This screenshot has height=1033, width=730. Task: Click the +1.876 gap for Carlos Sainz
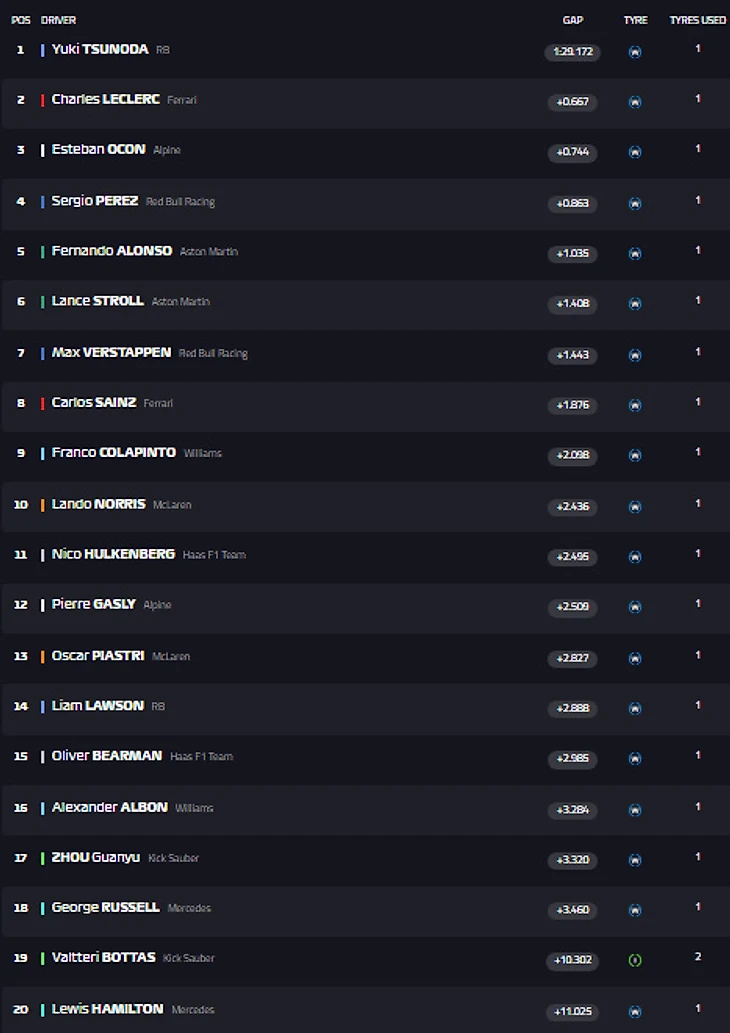pos(573,405)
